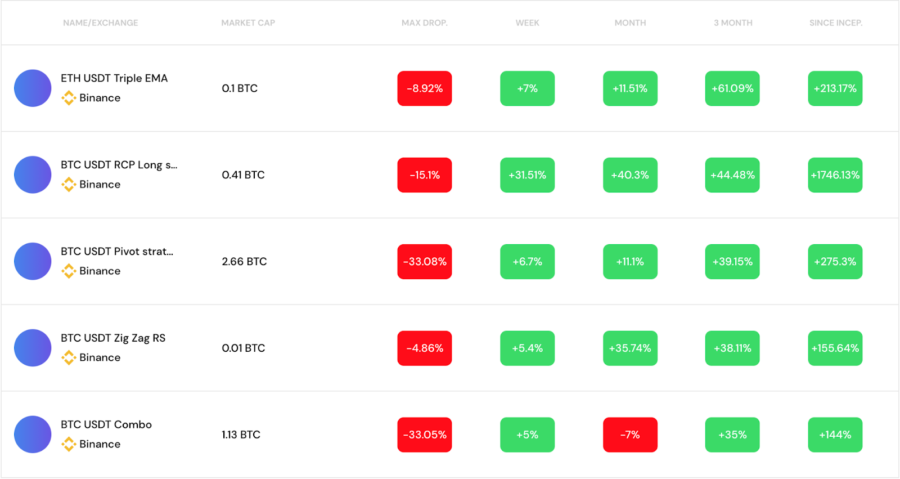The width and height of the screenshot is (900, 479).
Task: Sort by the 3 MONTH column header
Action: pyautogui.click(x=732, y=23)
